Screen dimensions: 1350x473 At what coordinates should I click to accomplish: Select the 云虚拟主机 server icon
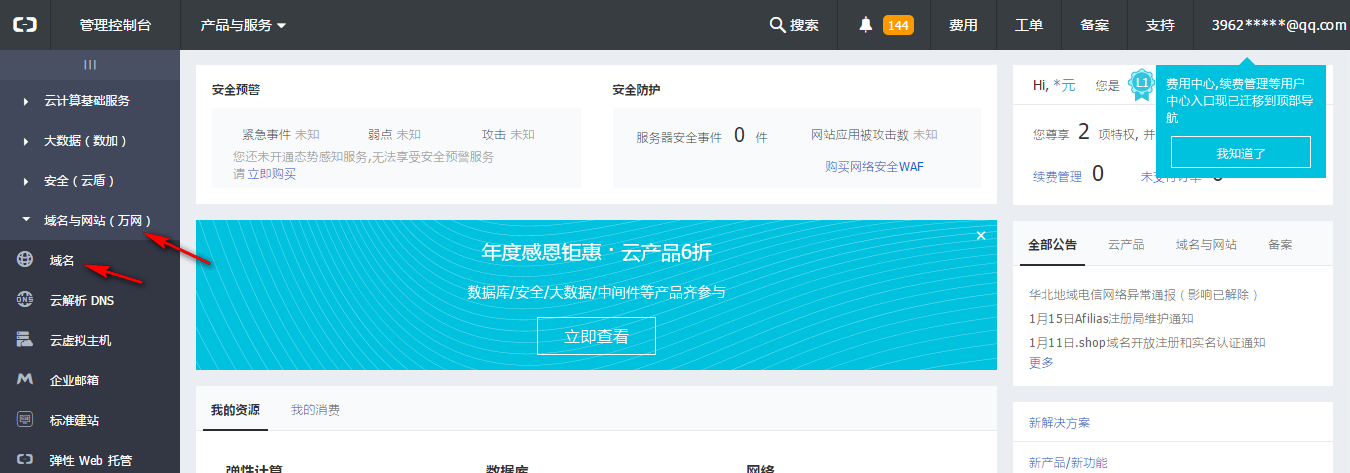point(25,340)
